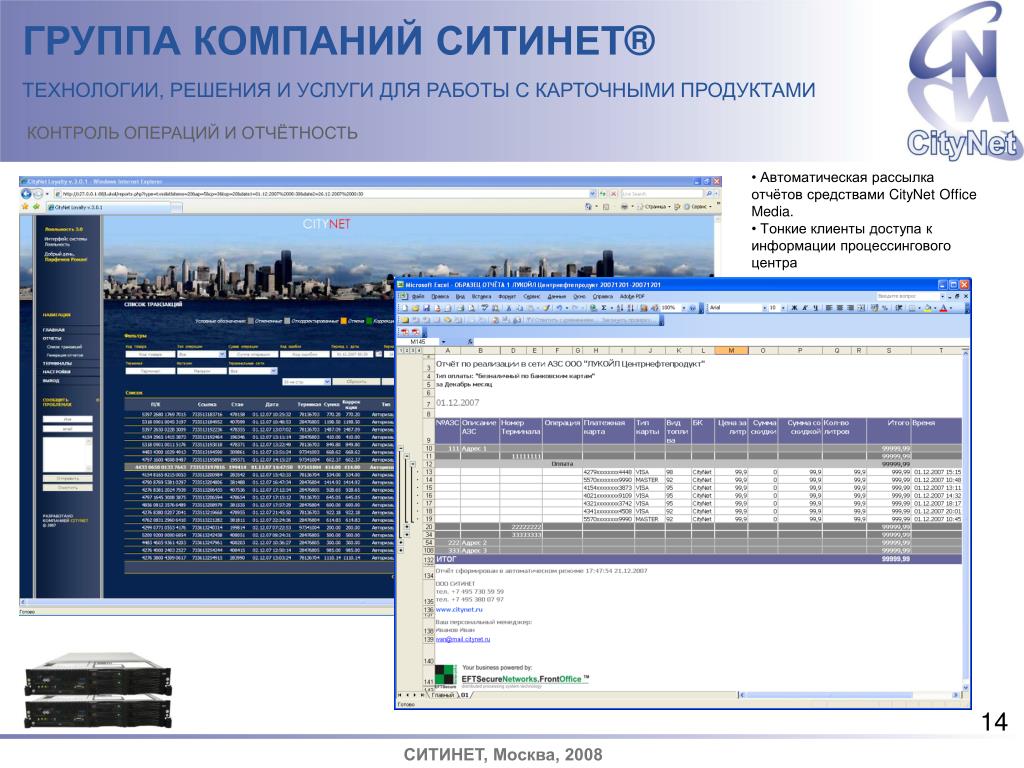The image size is (1024, 768).
Task: Click Print icon in Excel standard toolbar
Action: click(x=460, y=308)
